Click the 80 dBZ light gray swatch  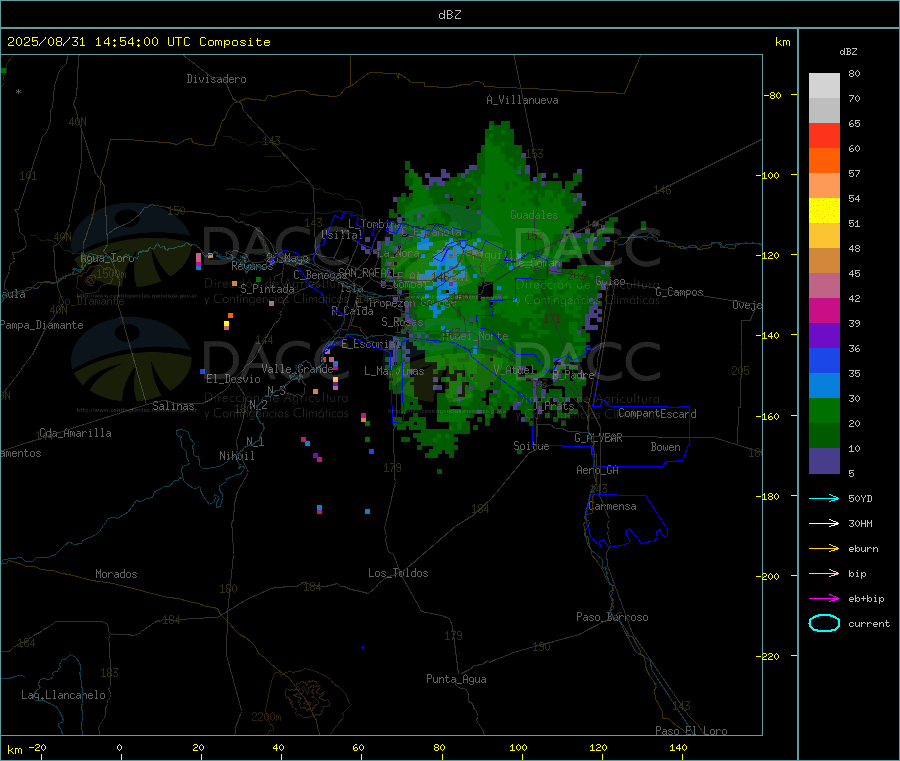[824, 86]
